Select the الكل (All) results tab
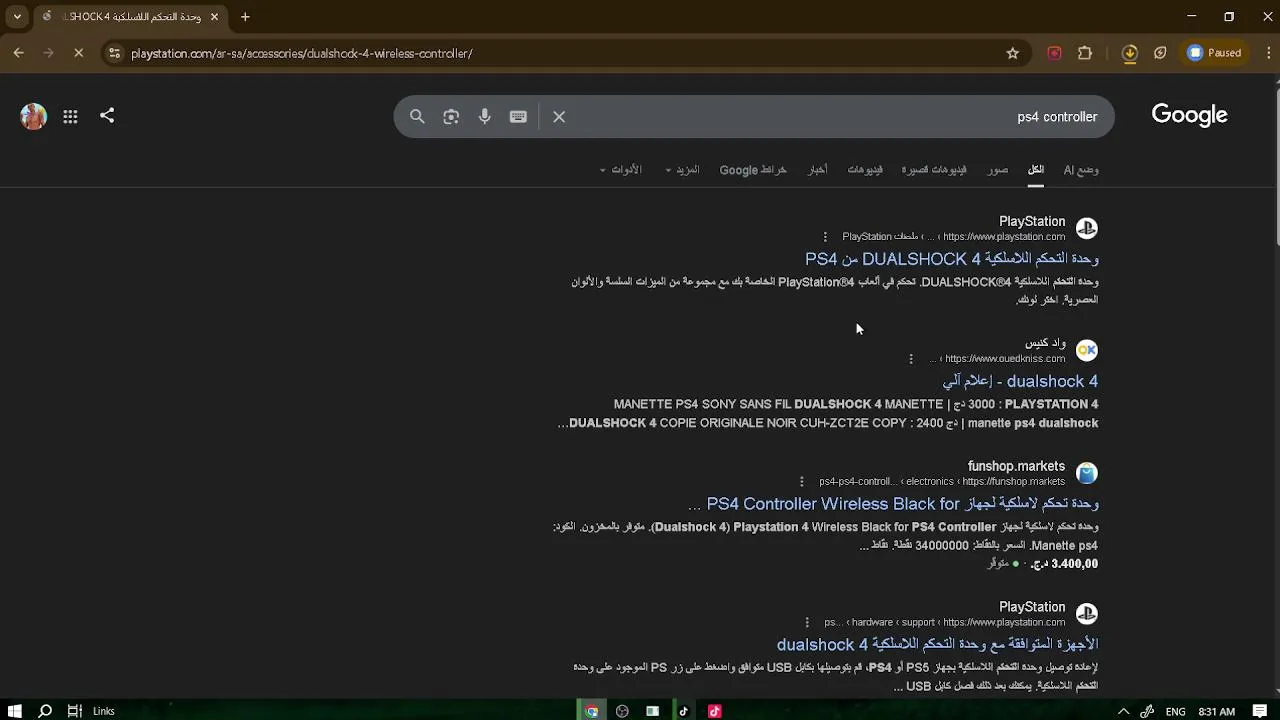This screenshot has width=1280, height=720. coord(1036,170)
